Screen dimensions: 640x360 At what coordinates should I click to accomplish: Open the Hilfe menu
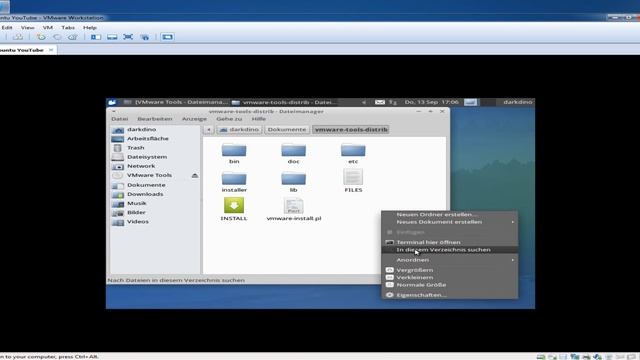click(x=259, y=119)
